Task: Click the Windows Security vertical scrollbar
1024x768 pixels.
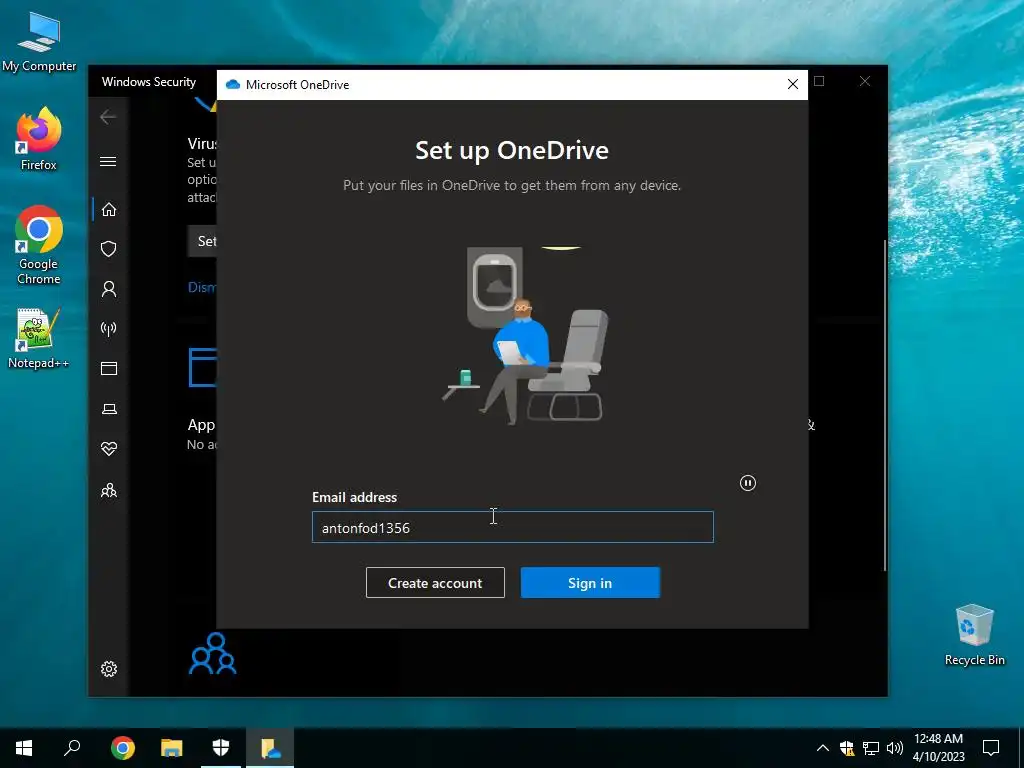Action: (x=885, y=405)
